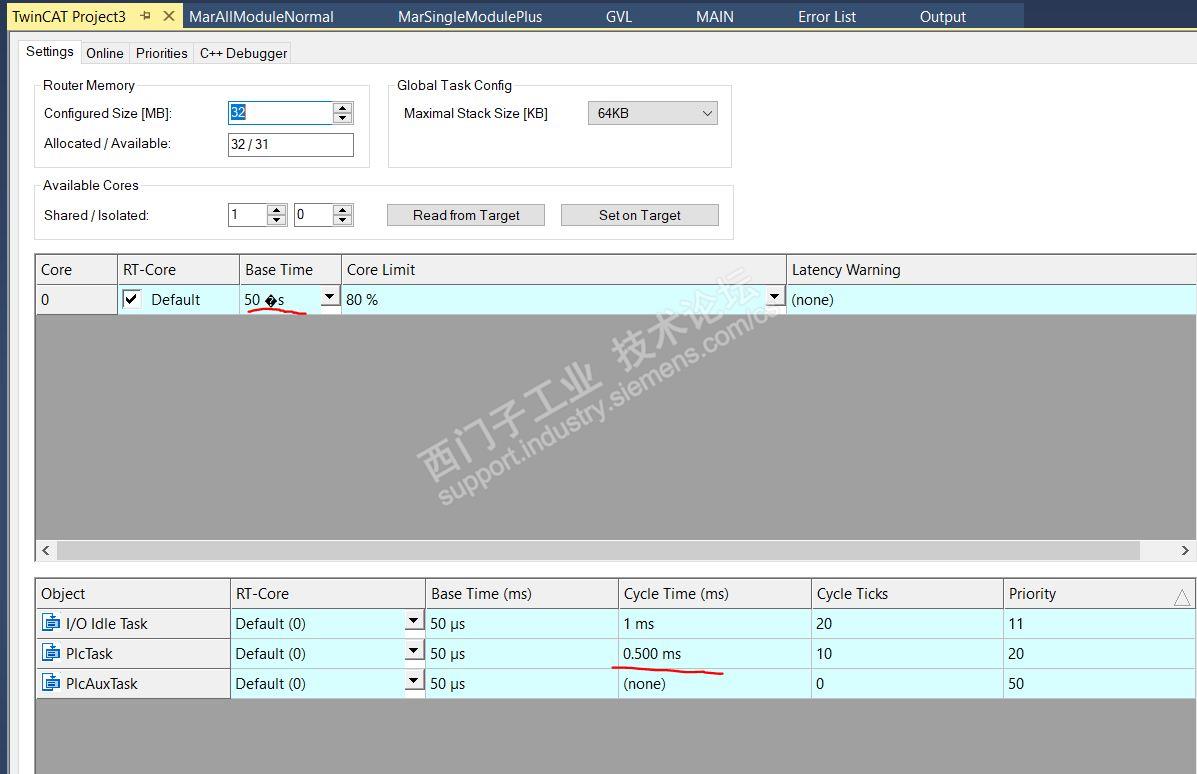Viewport: 1197px width, 774px height.
Task: Click the Core Limit column header
Action: [x=563, y=269]
